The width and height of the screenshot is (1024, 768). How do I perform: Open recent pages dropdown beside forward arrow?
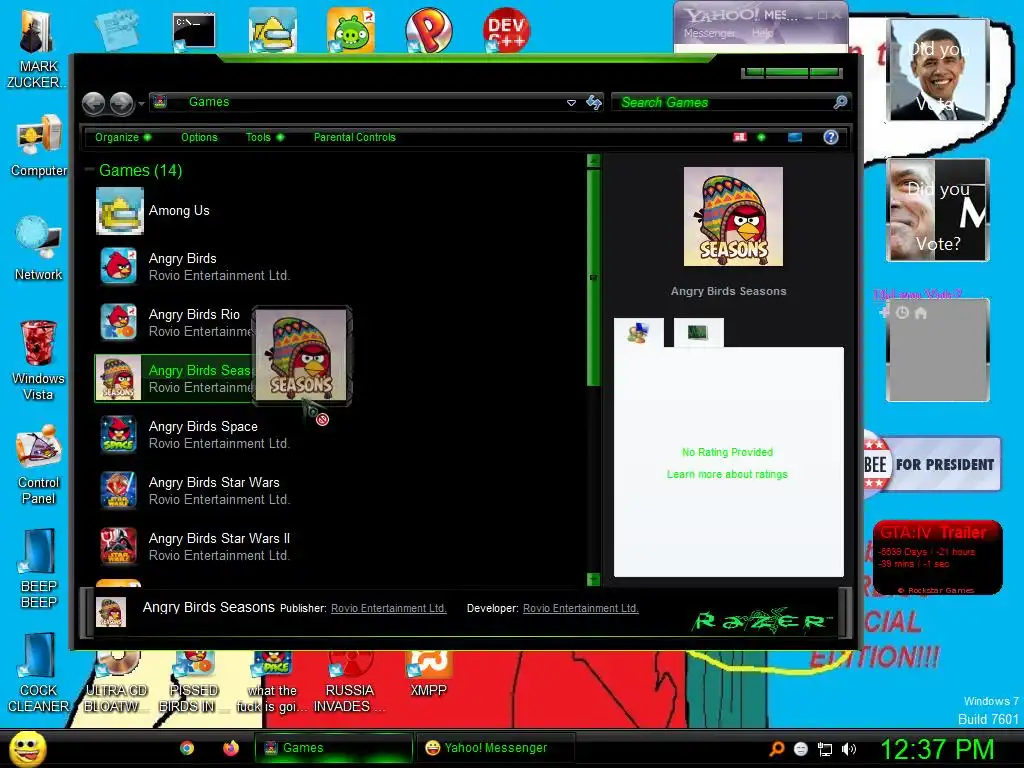pos(141,104)
